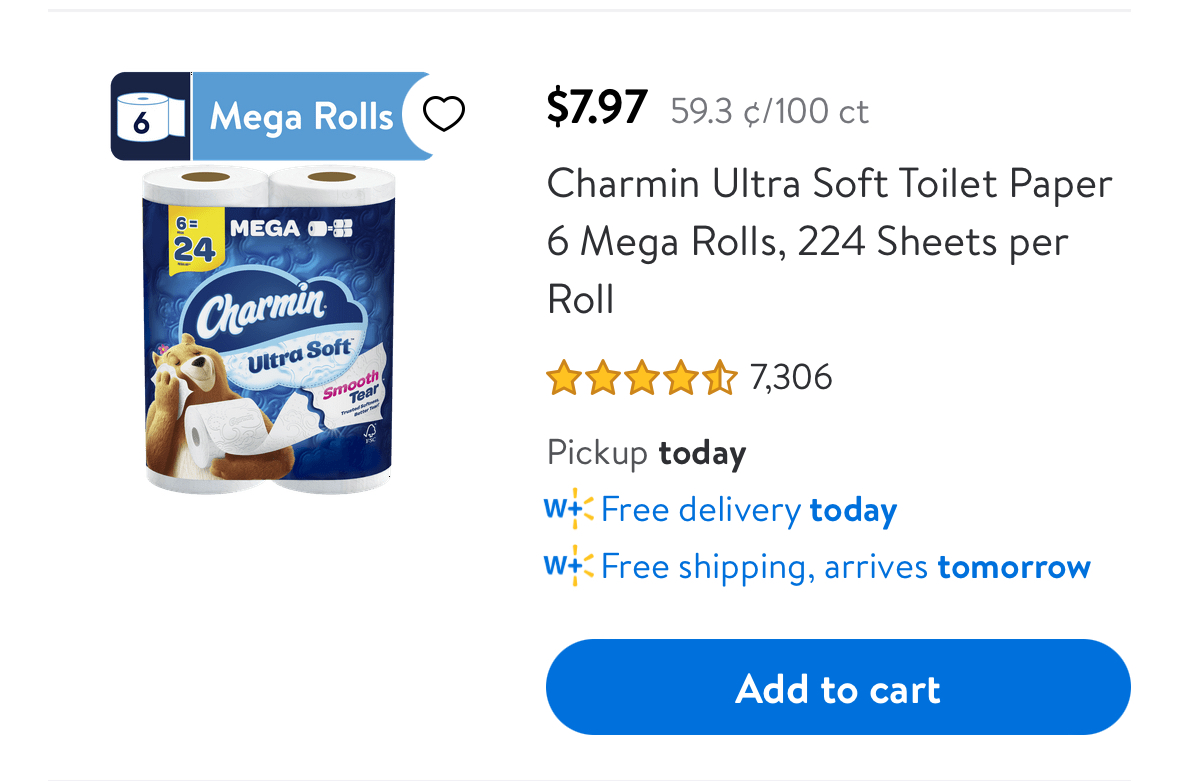Click the 59.3 ¢/100 ct unit price
1179x781 pixels.
pyautogui.click(x=769, y=111)
